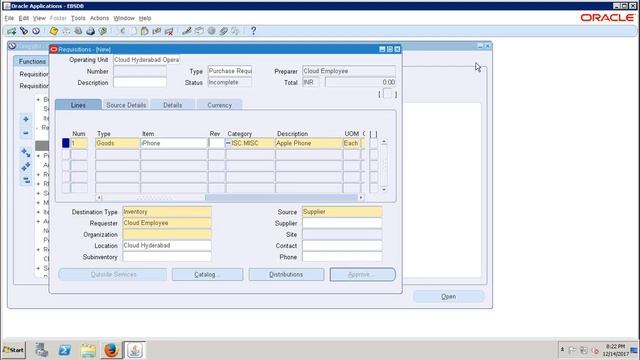Collapse the 'Re' node in Navigator tree

(38, 128)
